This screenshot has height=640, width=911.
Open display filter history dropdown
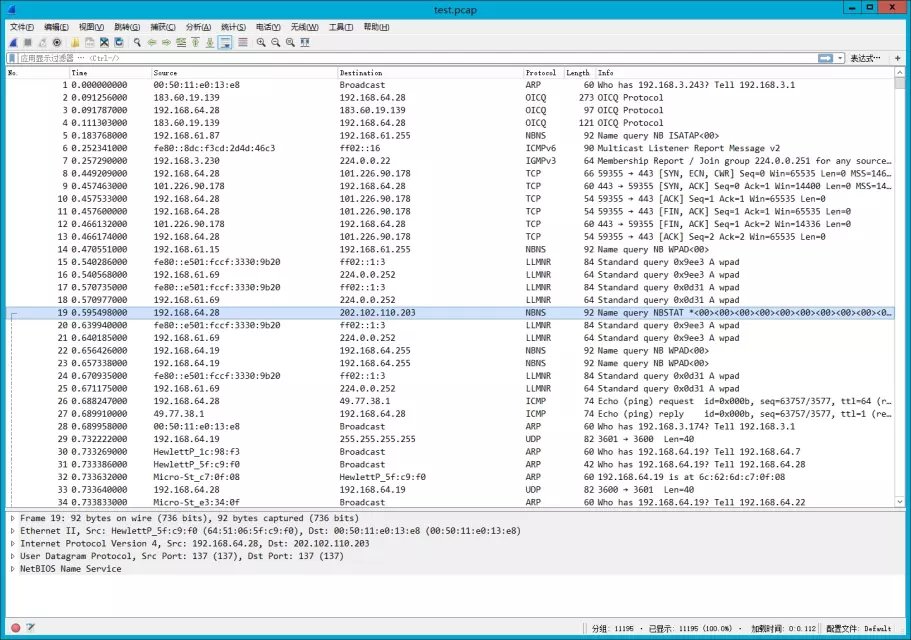tap(840, 58)
